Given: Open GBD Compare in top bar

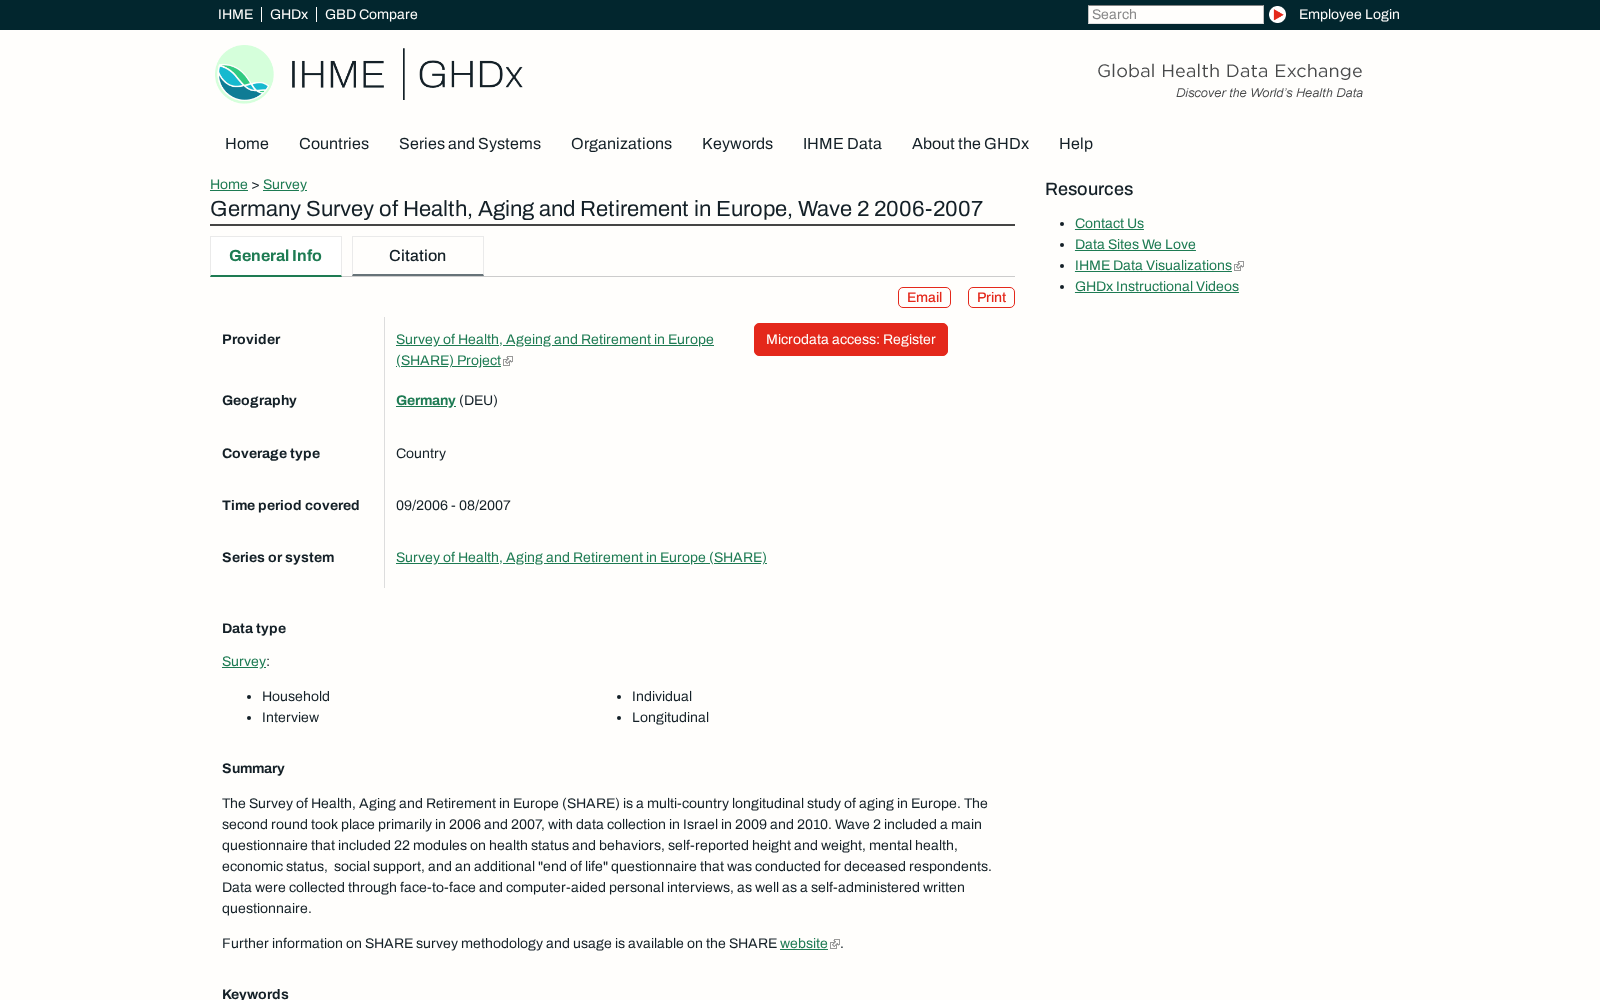Looking at the screenshot, I should (x=371, y=14).
